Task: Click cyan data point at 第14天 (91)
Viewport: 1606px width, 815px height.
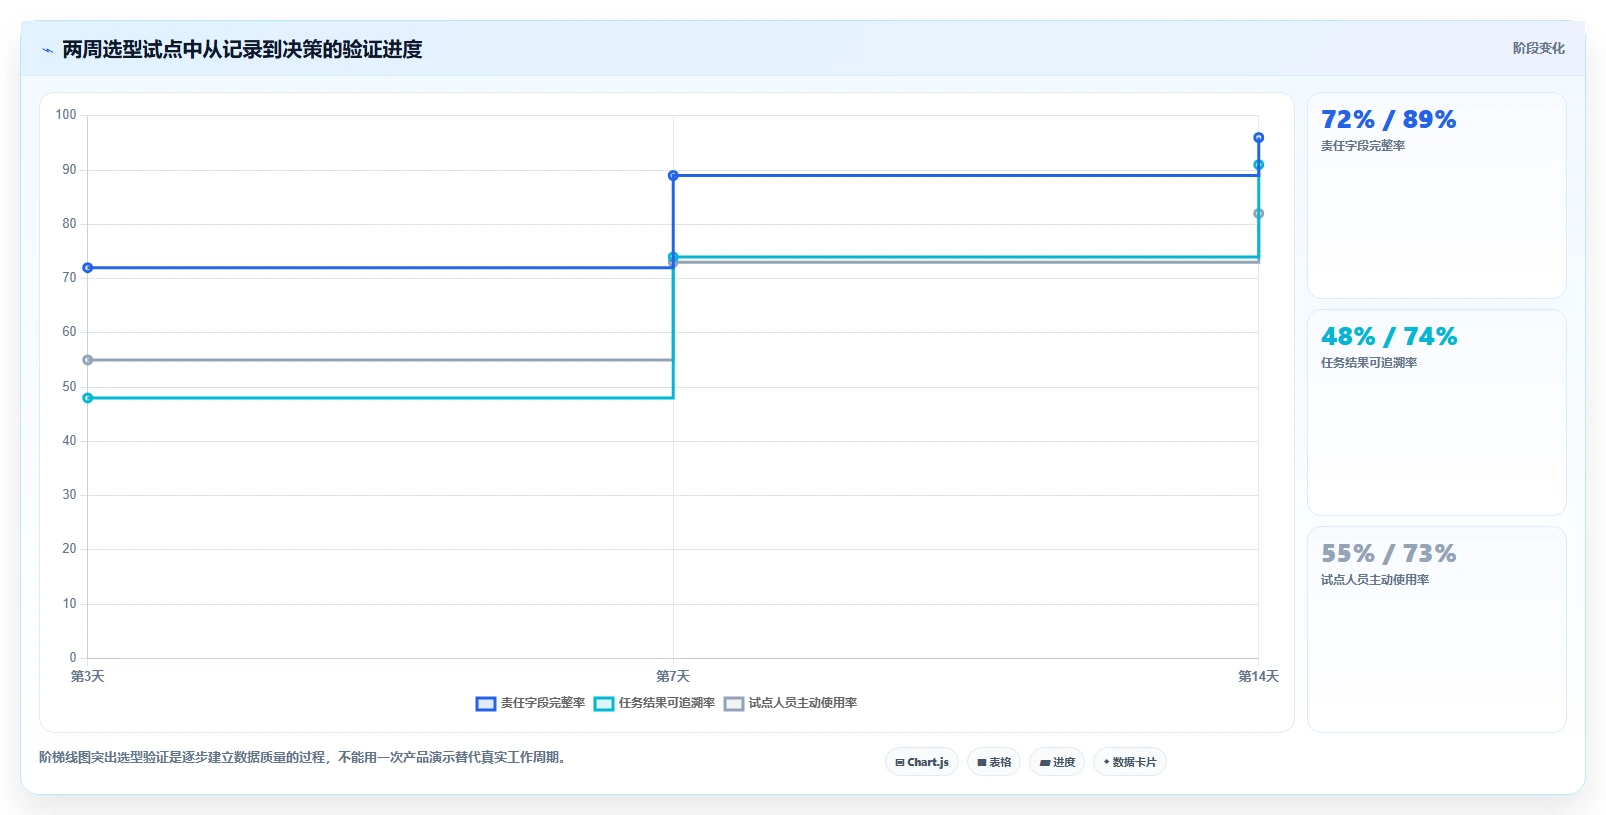Action: click(x=1258, y=165)
